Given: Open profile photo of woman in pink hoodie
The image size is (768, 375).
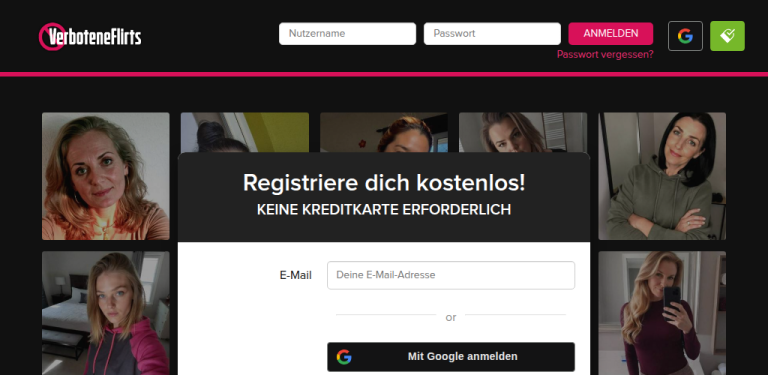Looking at the screenshot, I should tap(106, 313).
